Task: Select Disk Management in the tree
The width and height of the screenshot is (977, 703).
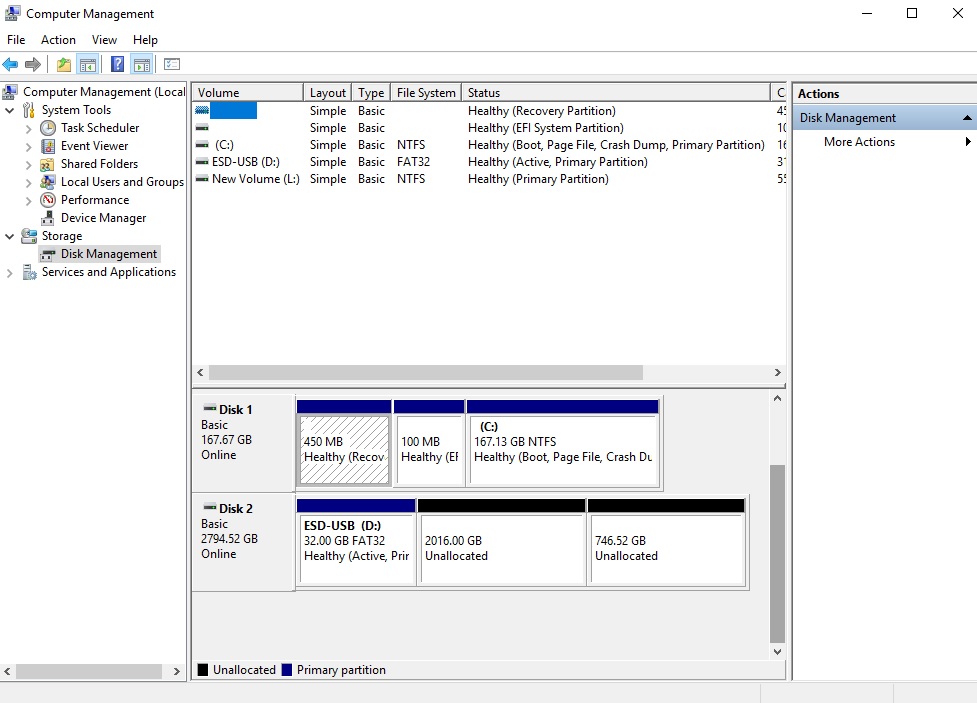Action: [108, 254]
